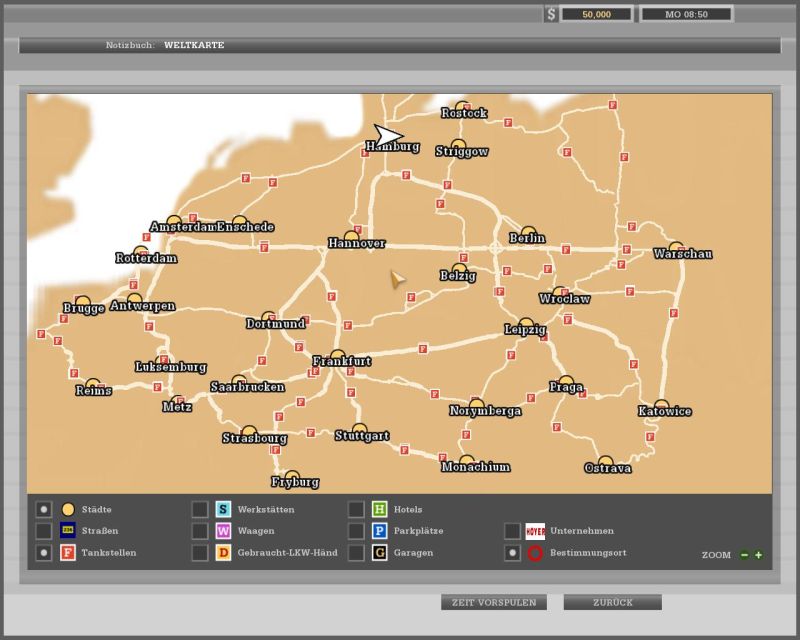Disable the Tankstellen checkbox
Image resolution: width=800 pixels, height=640 pixels.
click(x=43, y=553)
